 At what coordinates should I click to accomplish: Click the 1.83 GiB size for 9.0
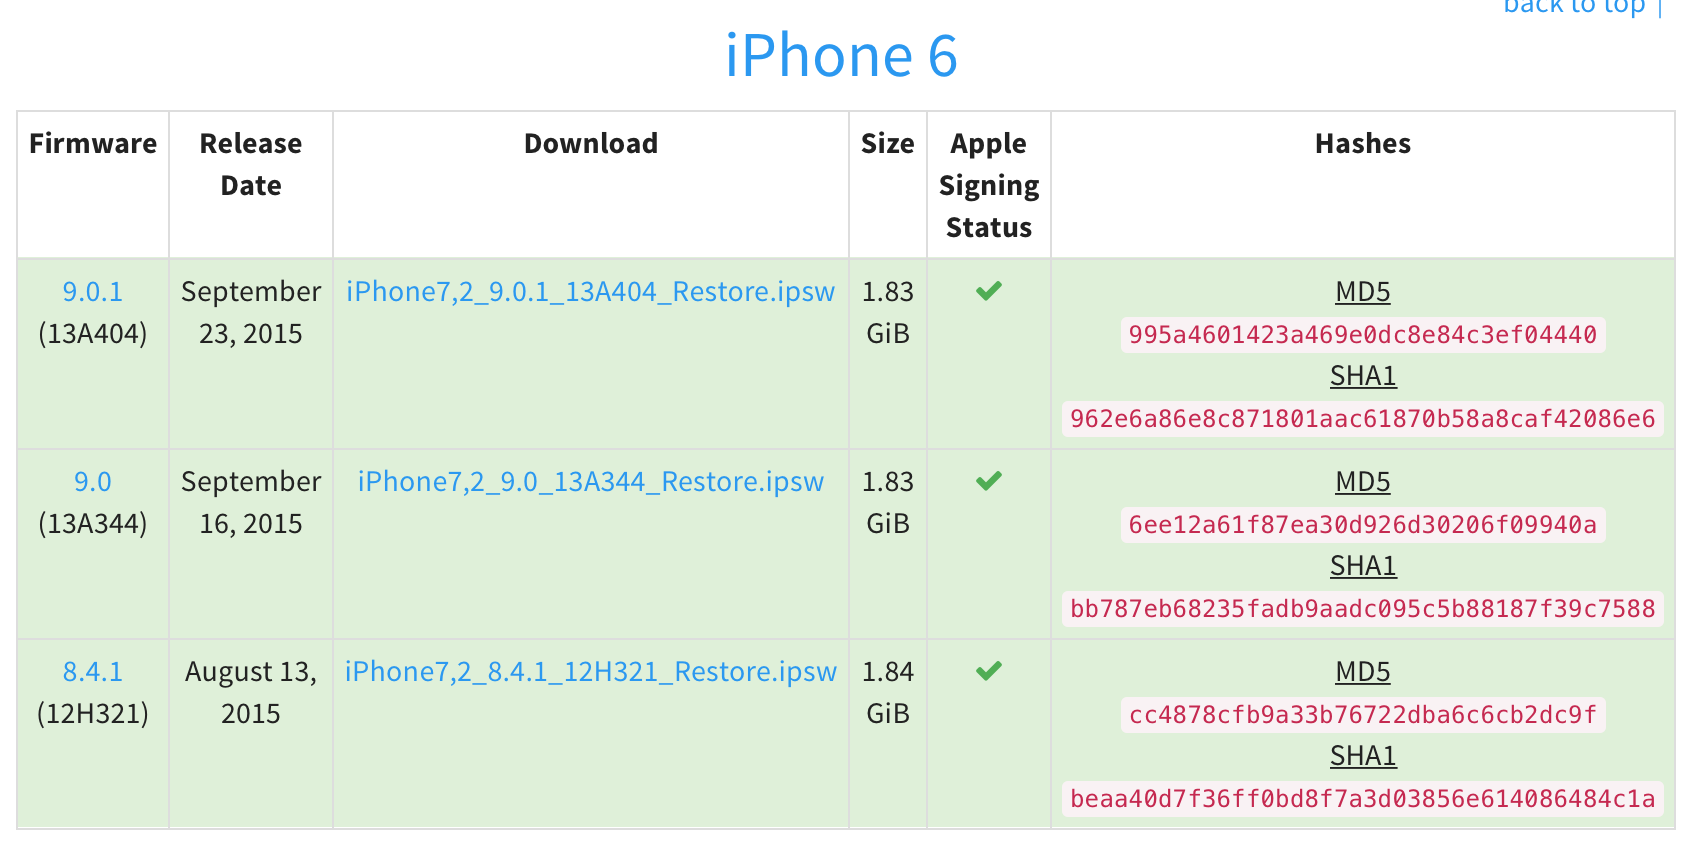[x=888, y=503]
